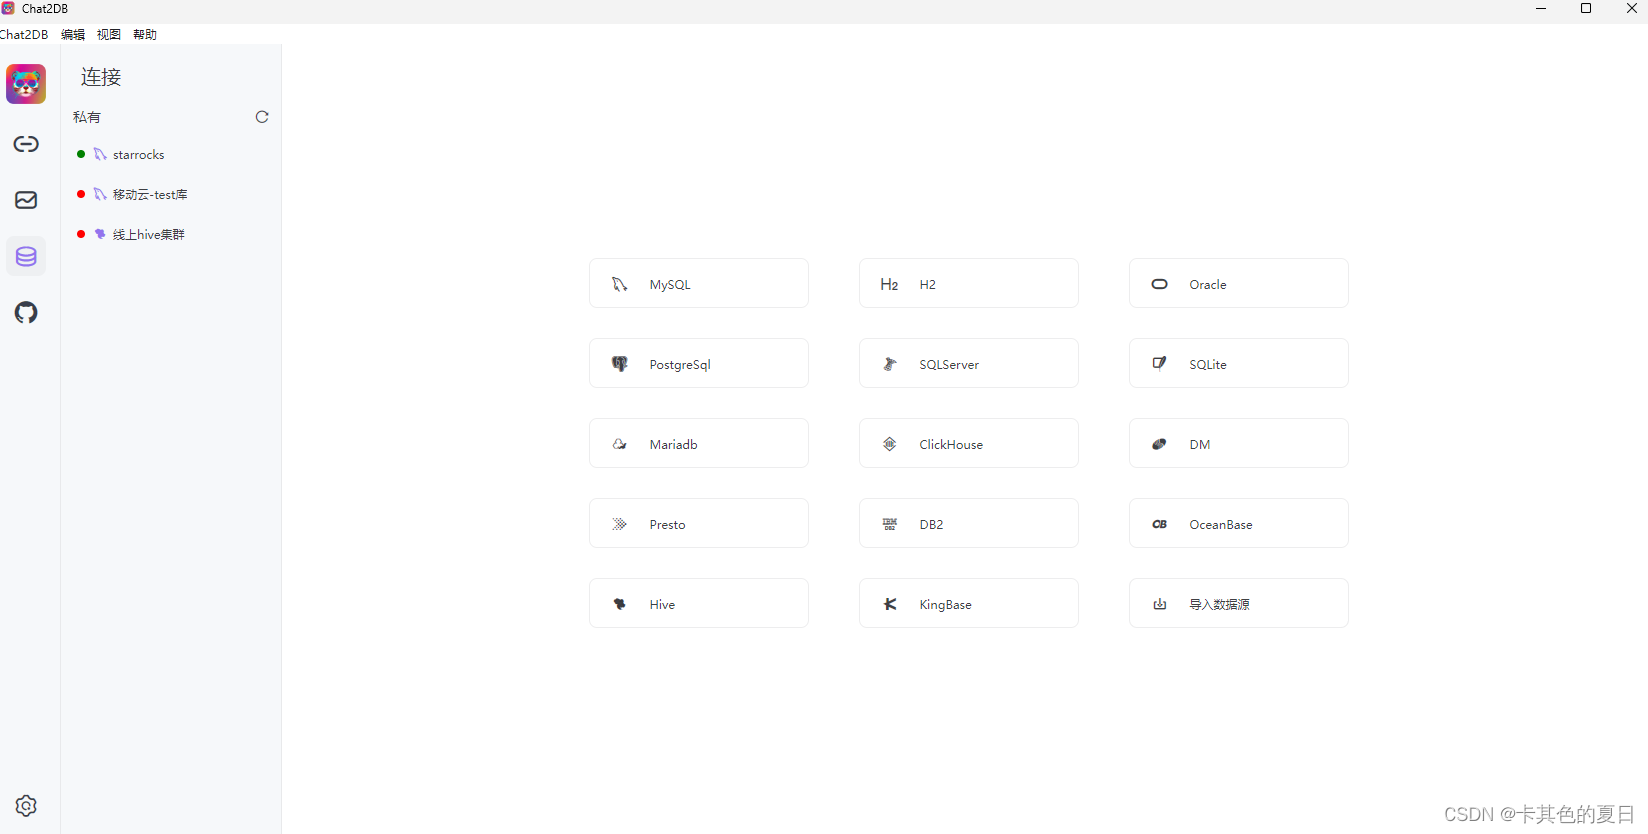Refresh the private connections list

coord(262,117)
